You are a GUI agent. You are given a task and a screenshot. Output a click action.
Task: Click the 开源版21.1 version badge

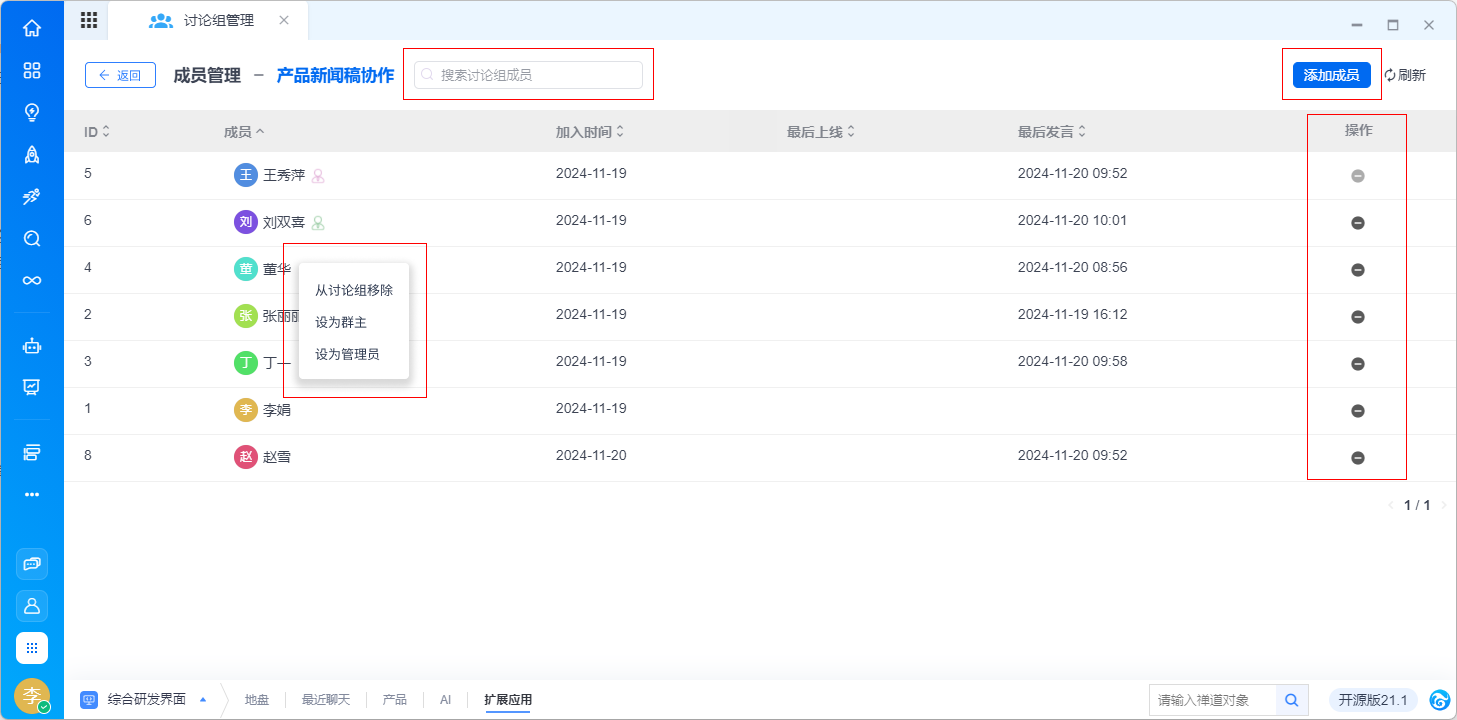(x=1373, y=700)
